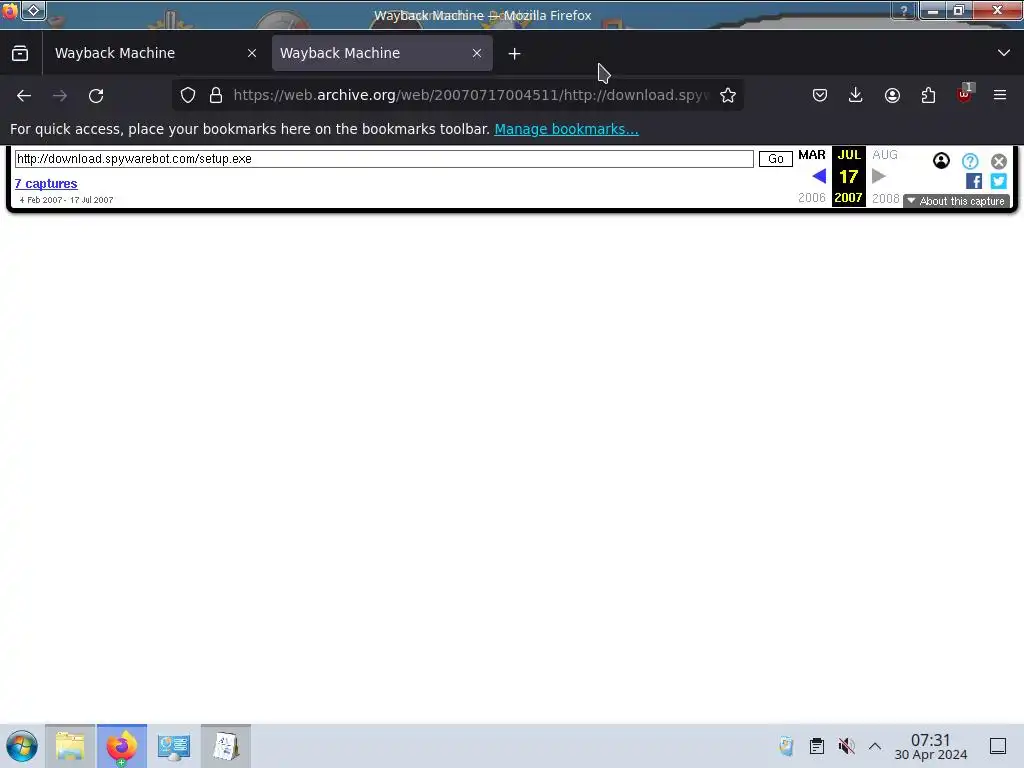Select the MAR previous month capture
This screenshot has width=1024, height=768.
coord(812,155)
